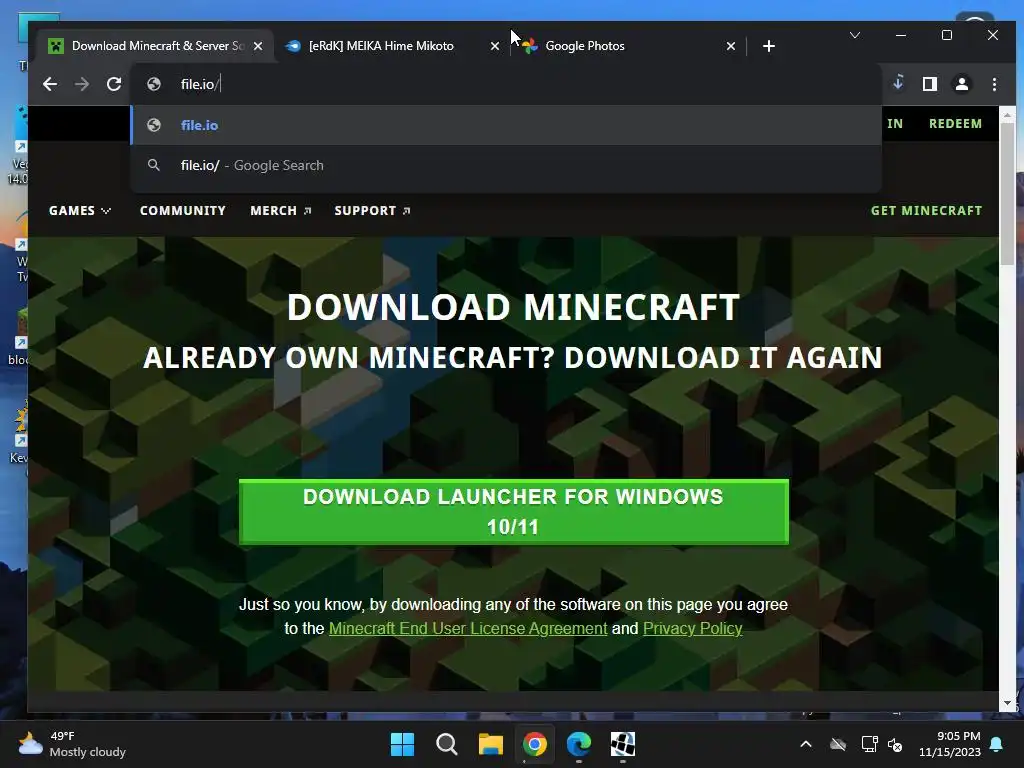Select the file.io/ Google Search suggestion
Screen dimensions: 1024x768
click(x=506, y=166)
